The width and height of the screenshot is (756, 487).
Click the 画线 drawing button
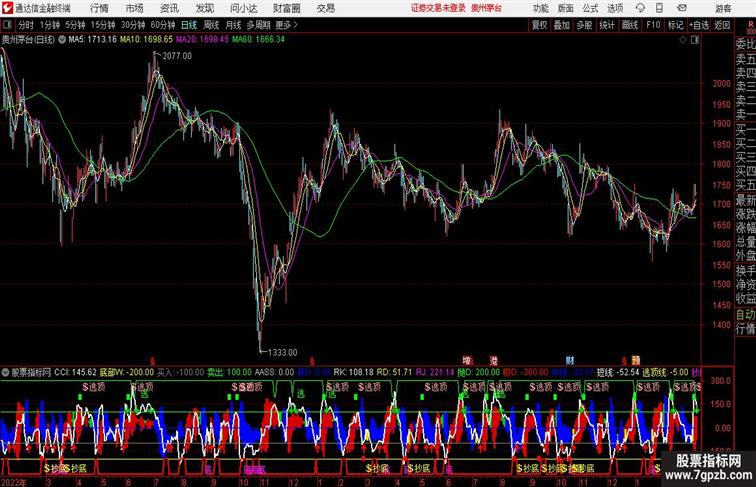[630, 25]
